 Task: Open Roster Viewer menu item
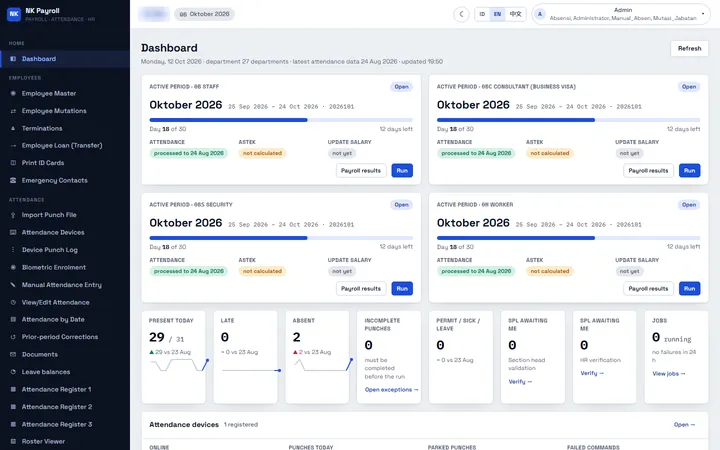pos(65,441)
